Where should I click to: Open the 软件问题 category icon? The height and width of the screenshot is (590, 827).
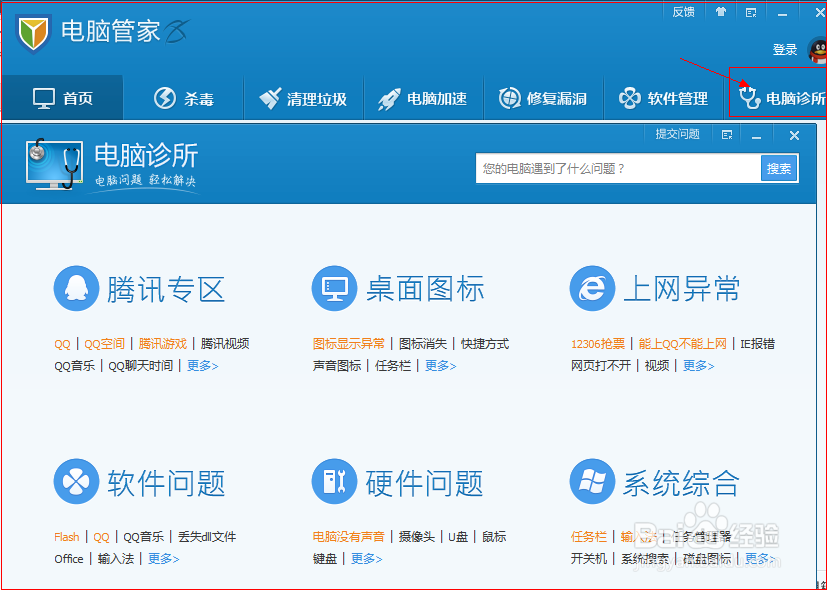tap(76, 481)
